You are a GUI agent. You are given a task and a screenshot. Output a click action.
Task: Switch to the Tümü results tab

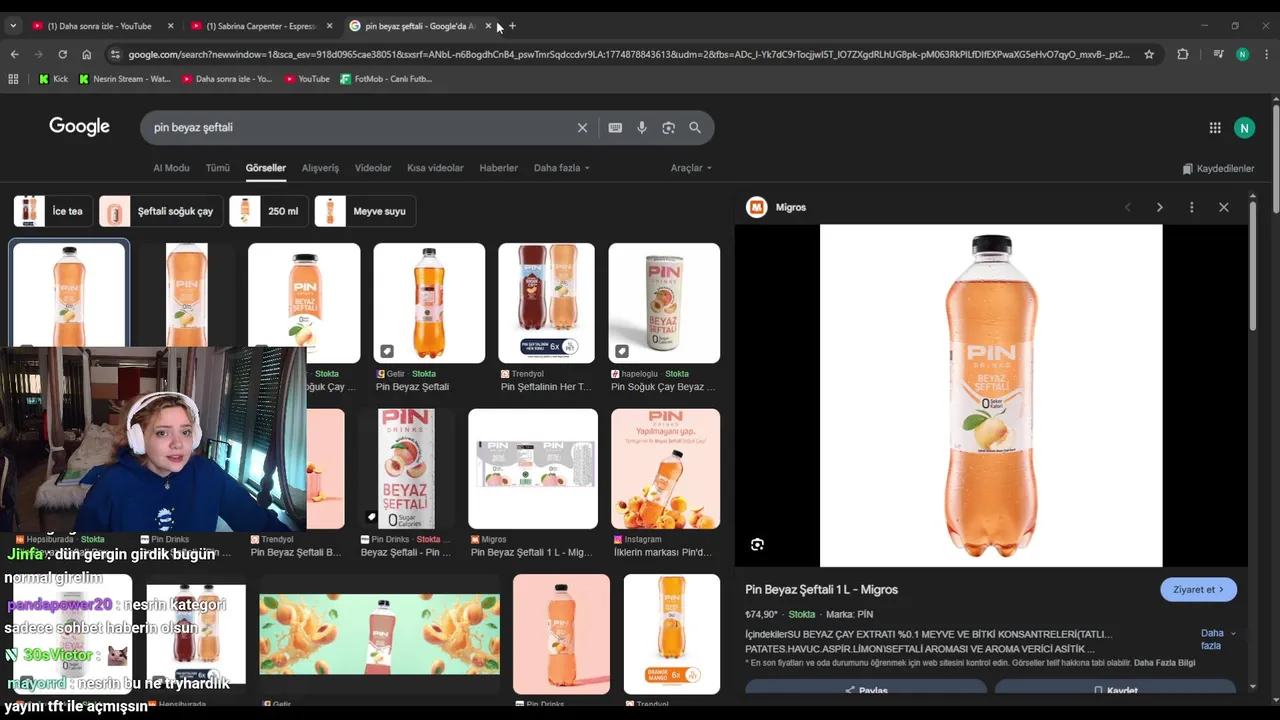pyautogui.click(x=217, y=168)
